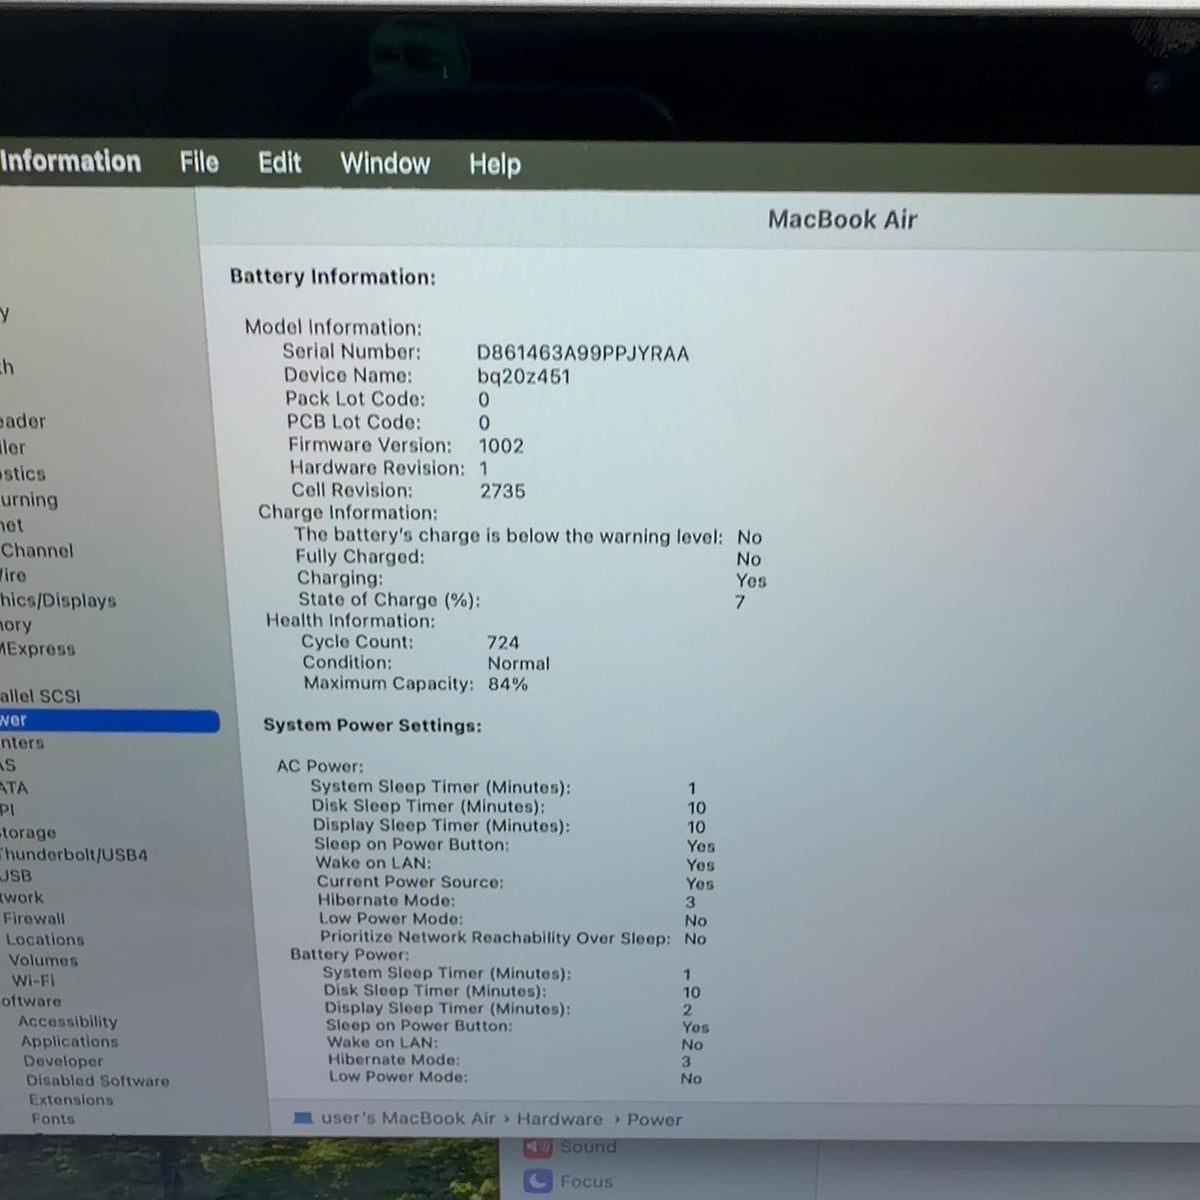
Task: Select Disabled Software in the sidebar
Action: click(98, 1080)
